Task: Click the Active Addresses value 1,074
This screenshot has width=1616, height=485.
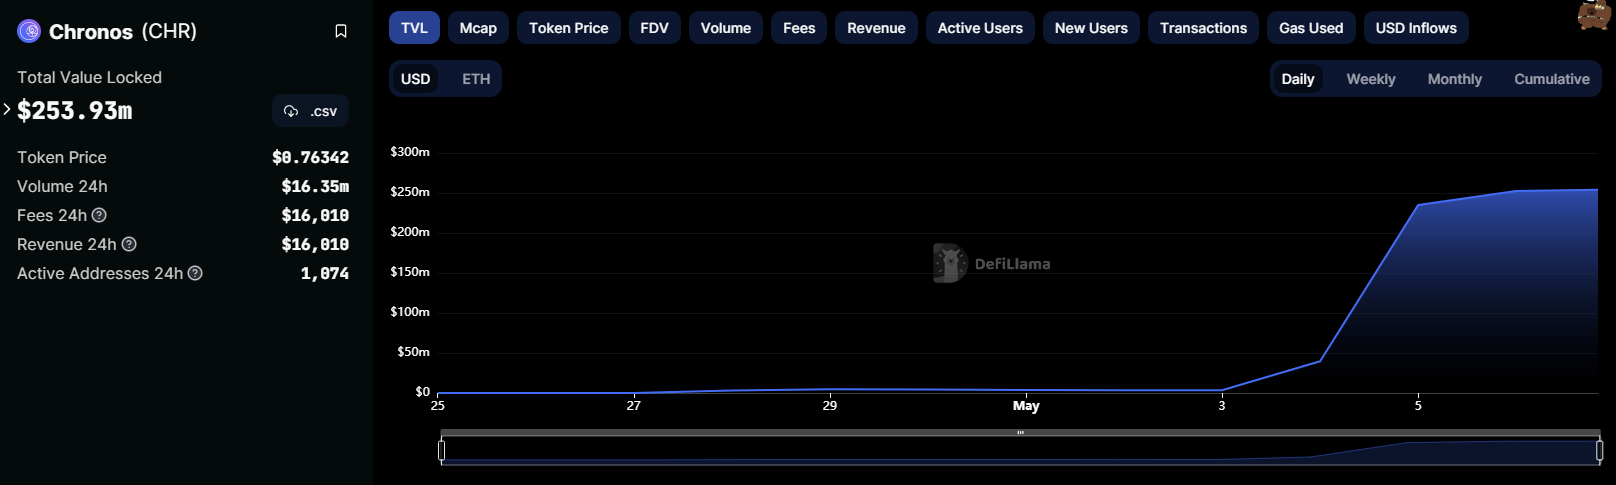Action: click(325, 273)
